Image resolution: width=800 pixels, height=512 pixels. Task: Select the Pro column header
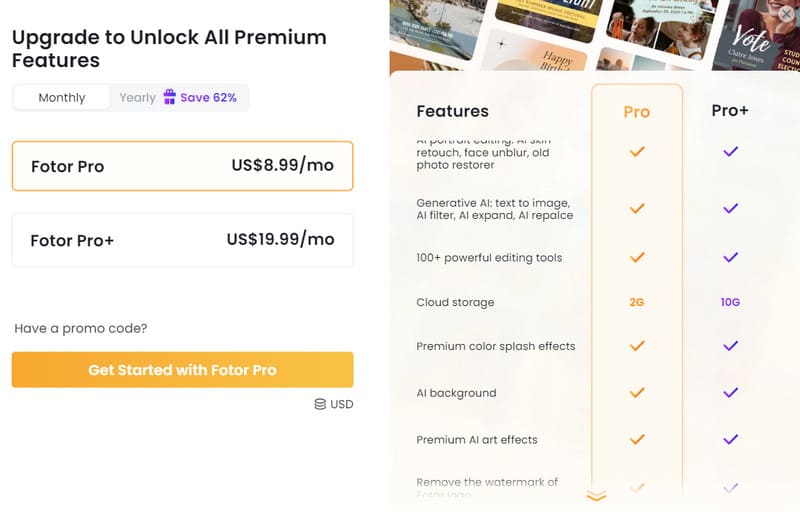click(x=637, y=111)
